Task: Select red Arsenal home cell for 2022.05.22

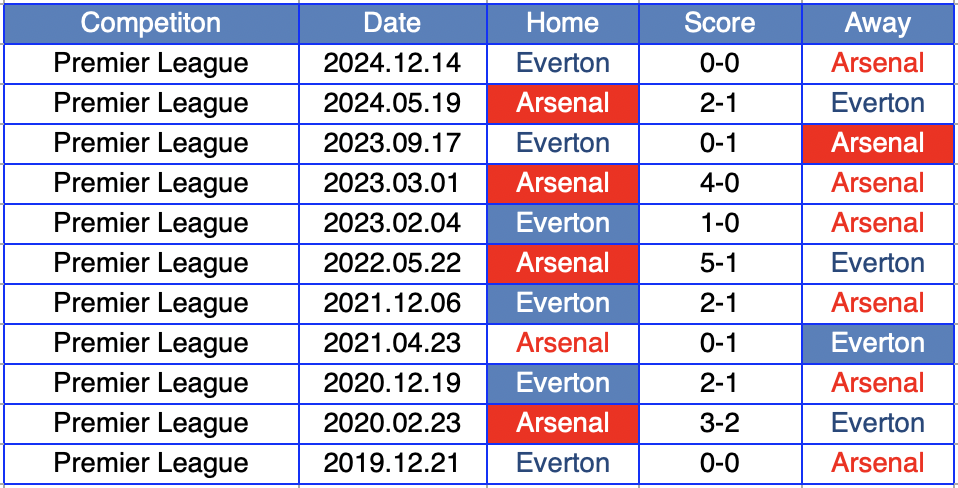Action: click(x=562, y=263)
